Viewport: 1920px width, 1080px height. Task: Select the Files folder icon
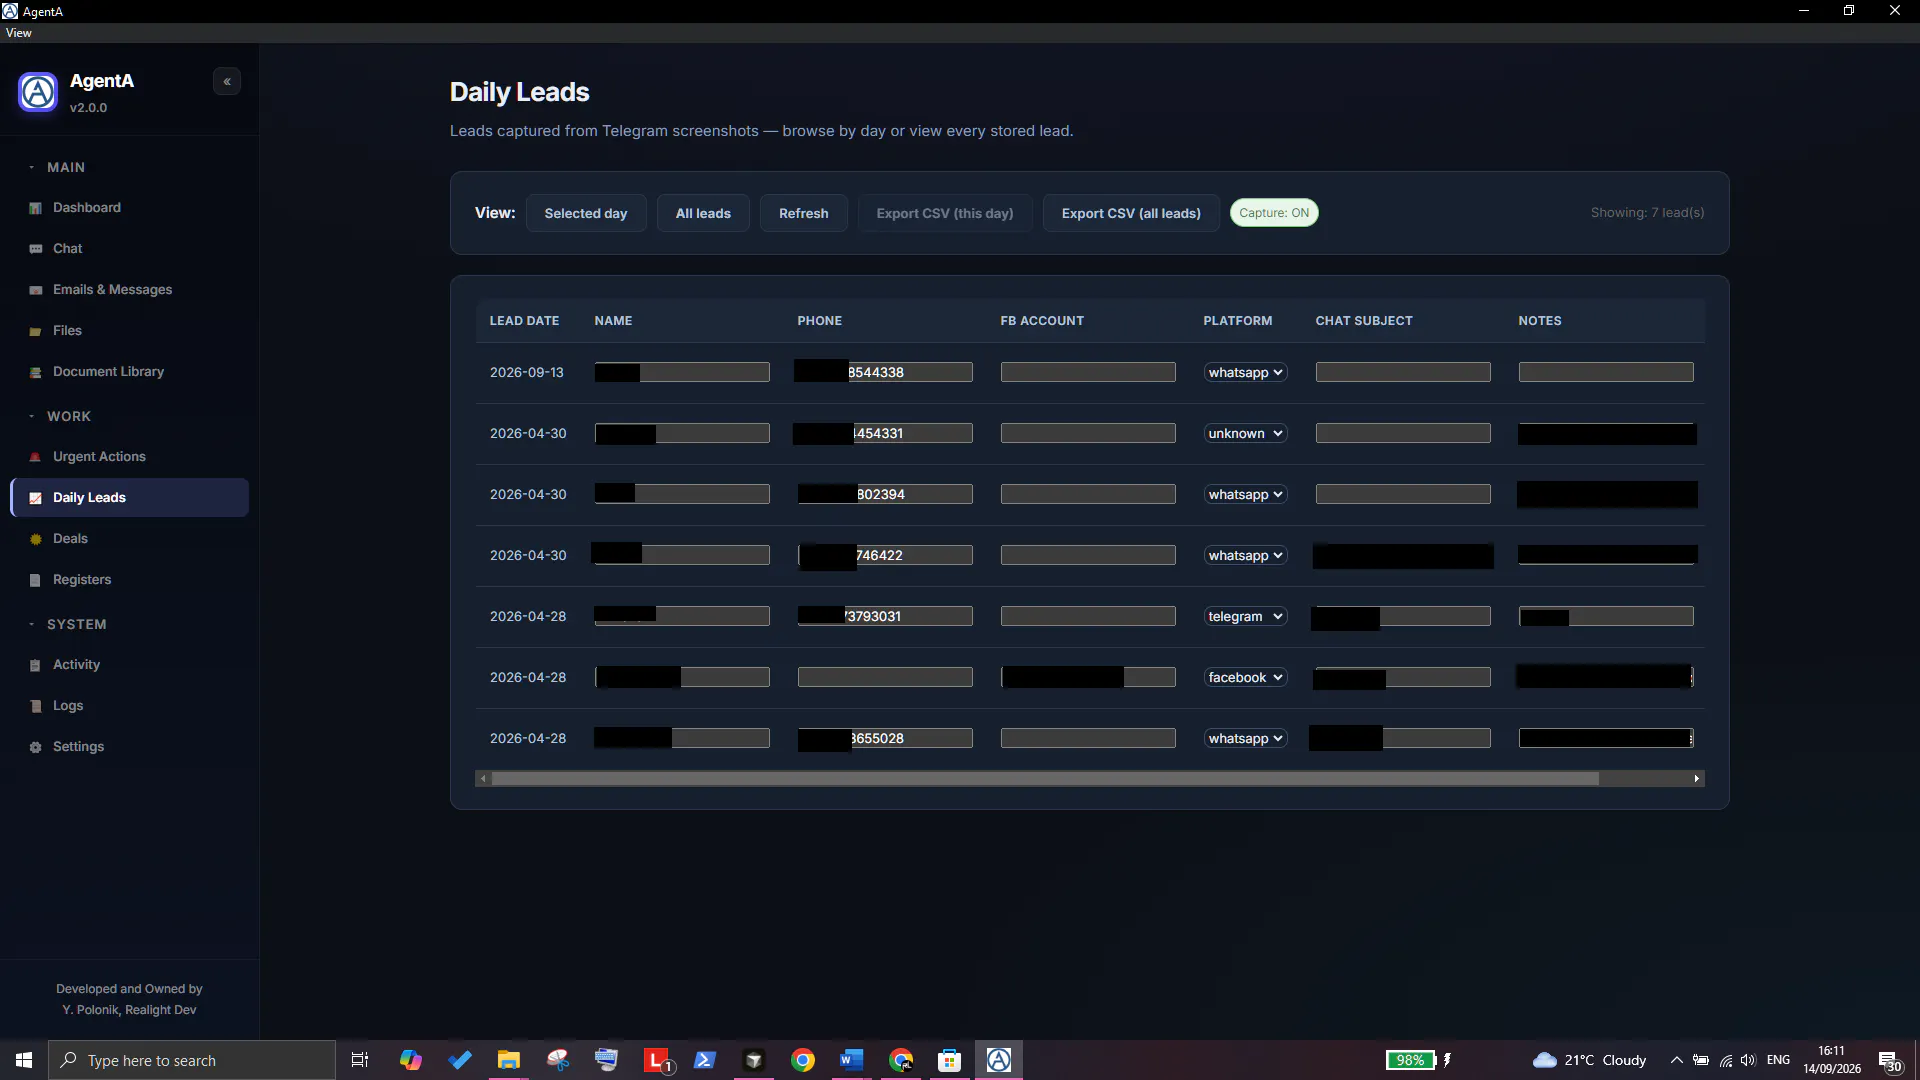(35, 331)
